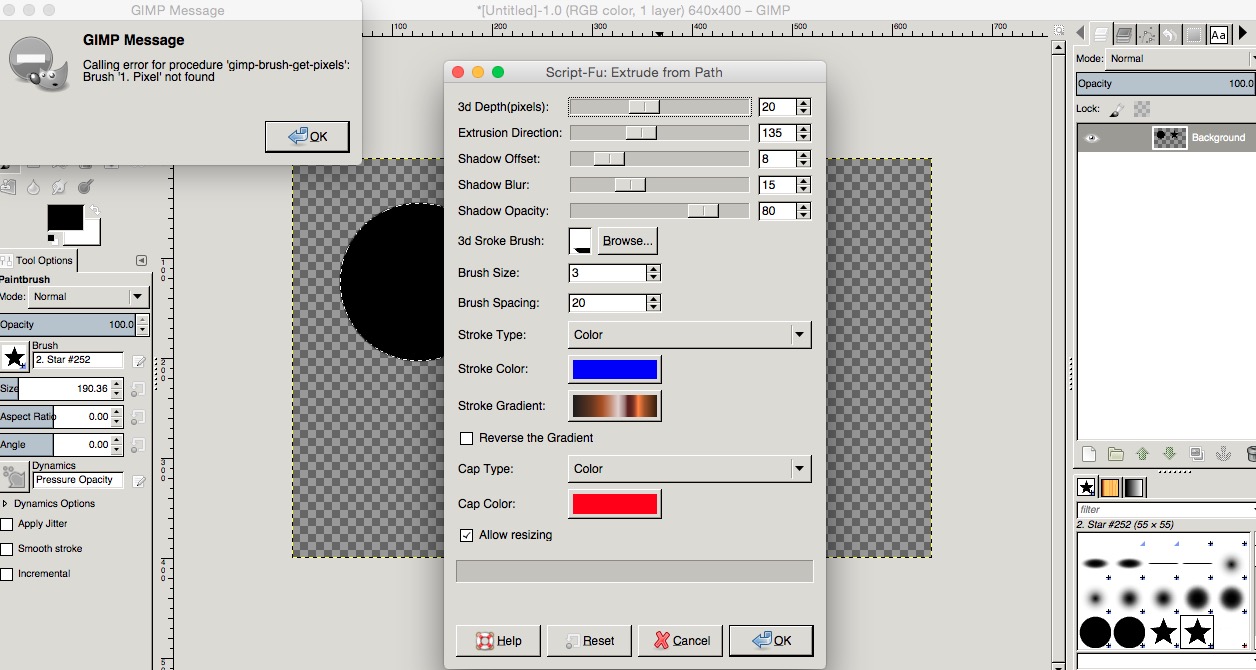Select the Smudge tool in toolbox
The height and width of the screenshot is (670, 1256).
coord(59,187)
